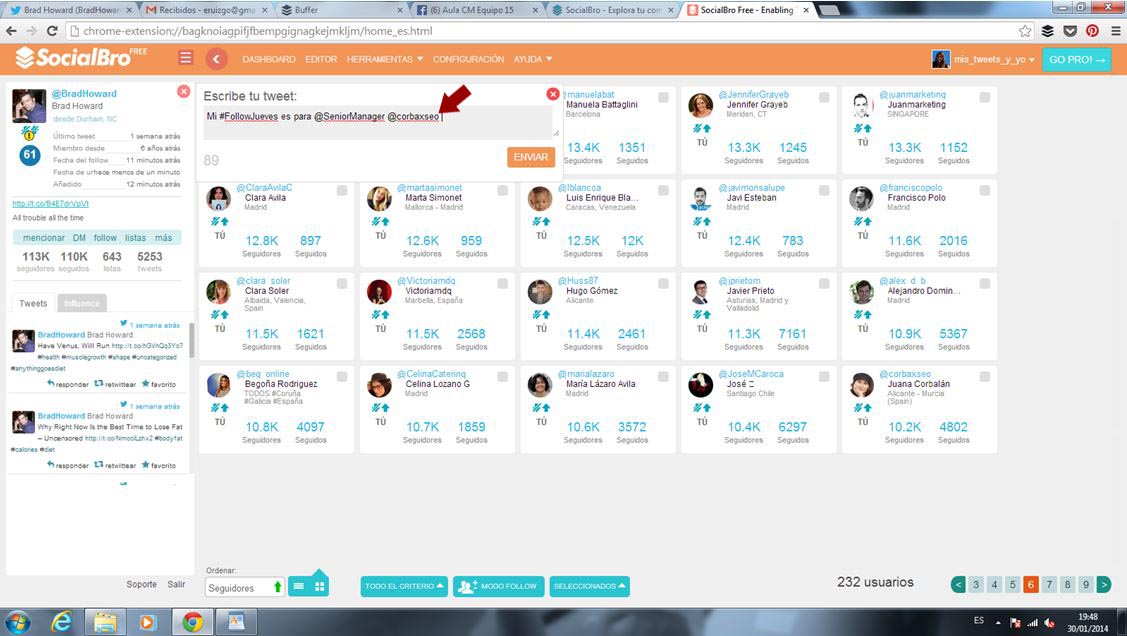
Task: Toggle the green sort direction arrow
Action: click(x=277, y=588)
